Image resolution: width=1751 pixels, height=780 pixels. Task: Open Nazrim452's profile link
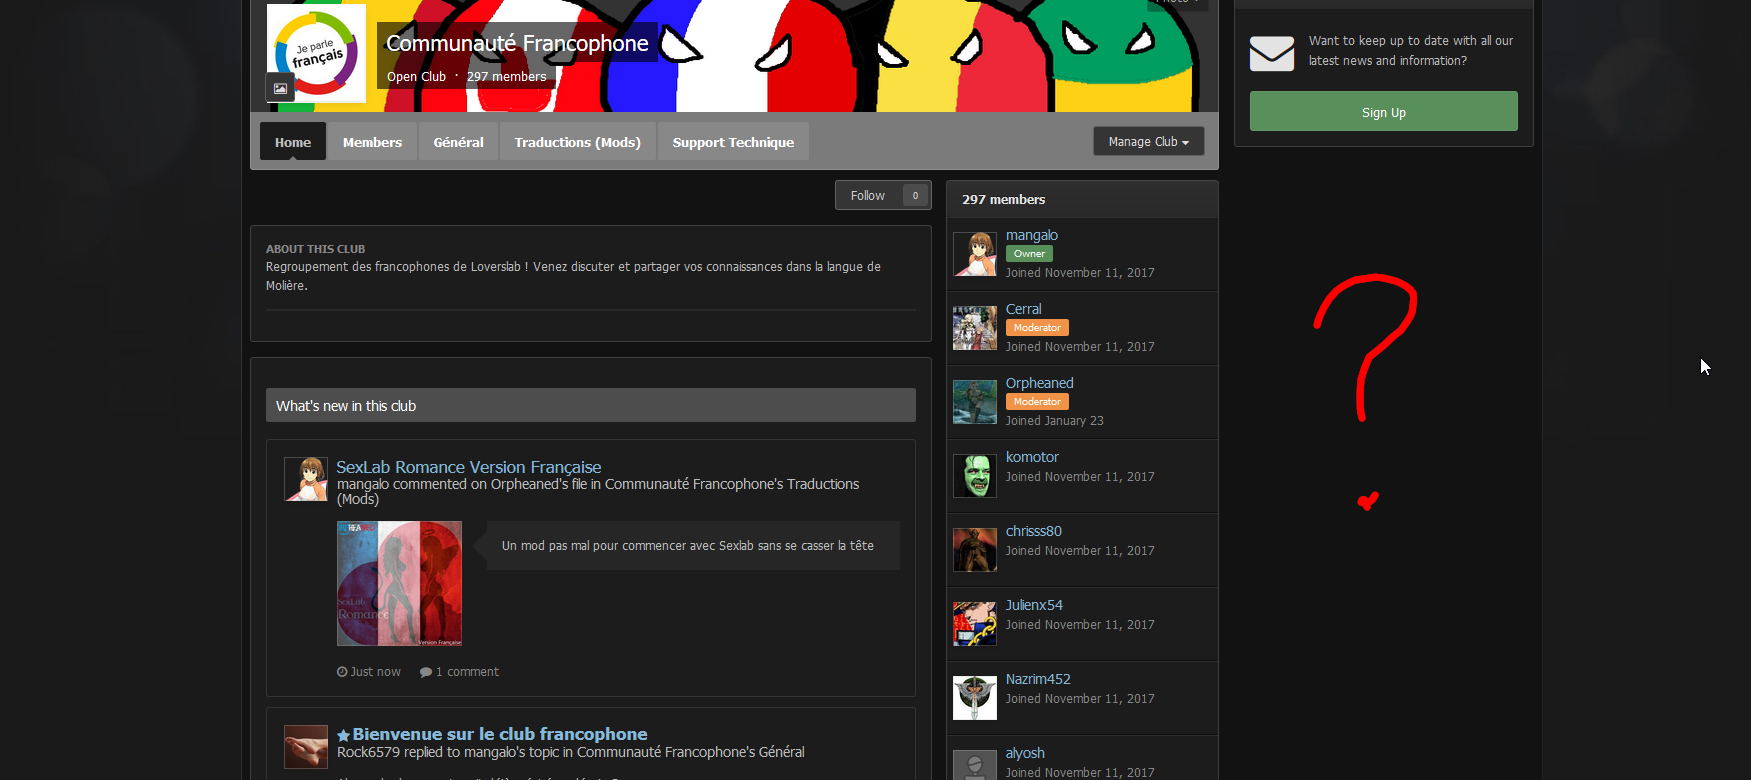click(1038, 680)
